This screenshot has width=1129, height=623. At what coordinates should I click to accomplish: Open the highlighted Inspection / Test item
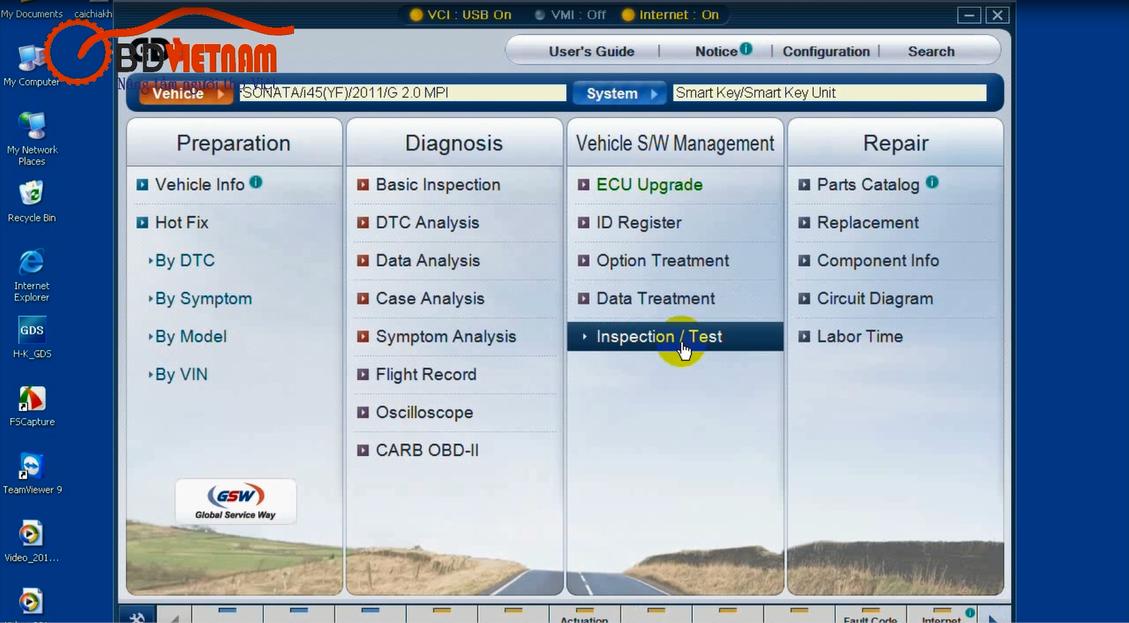[675, 336]
